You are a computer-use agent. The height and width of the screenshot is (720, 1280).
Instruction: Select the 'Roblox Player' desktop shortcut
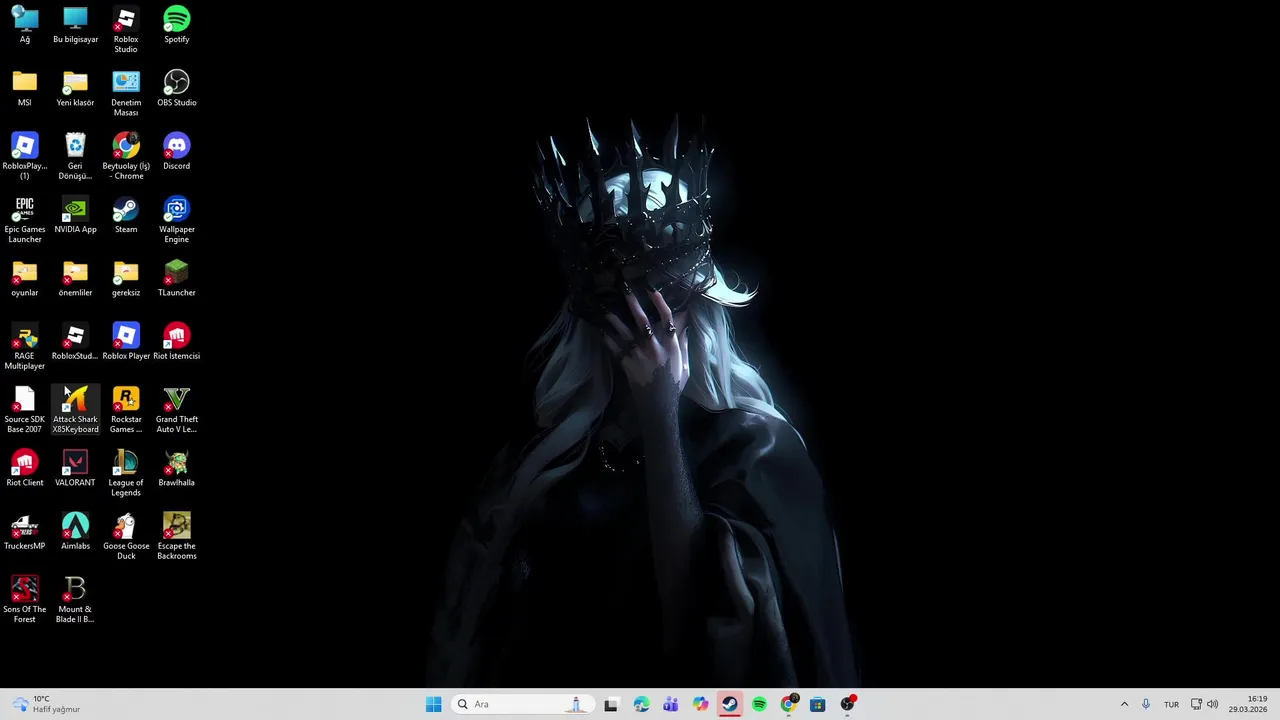click(x=126, y=341)
